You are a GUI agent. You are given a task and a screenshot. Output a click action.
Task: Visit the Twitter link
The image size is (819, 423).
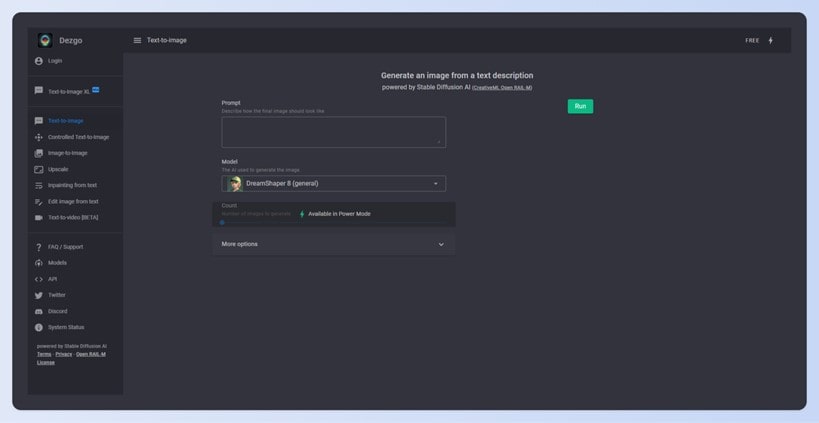57,295
